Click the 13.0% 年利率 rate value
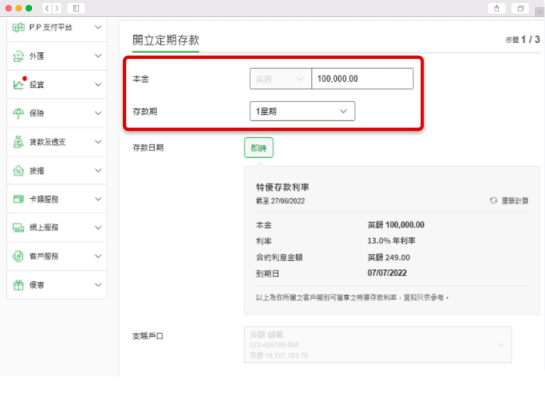The image size is (545, 397). click(x=391, y=241)
